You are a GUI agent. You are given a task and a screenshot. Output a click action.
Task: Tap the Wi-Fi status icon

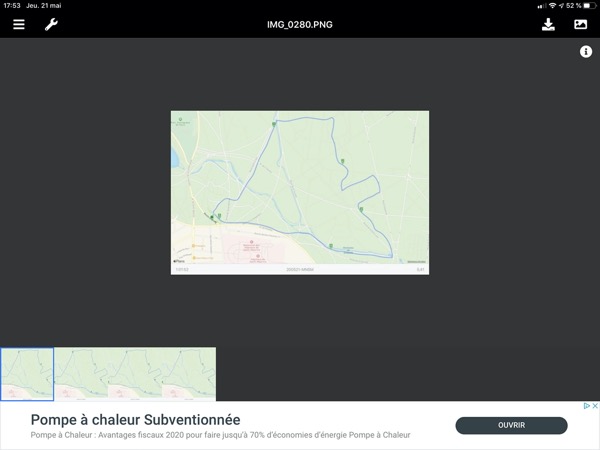552,6
